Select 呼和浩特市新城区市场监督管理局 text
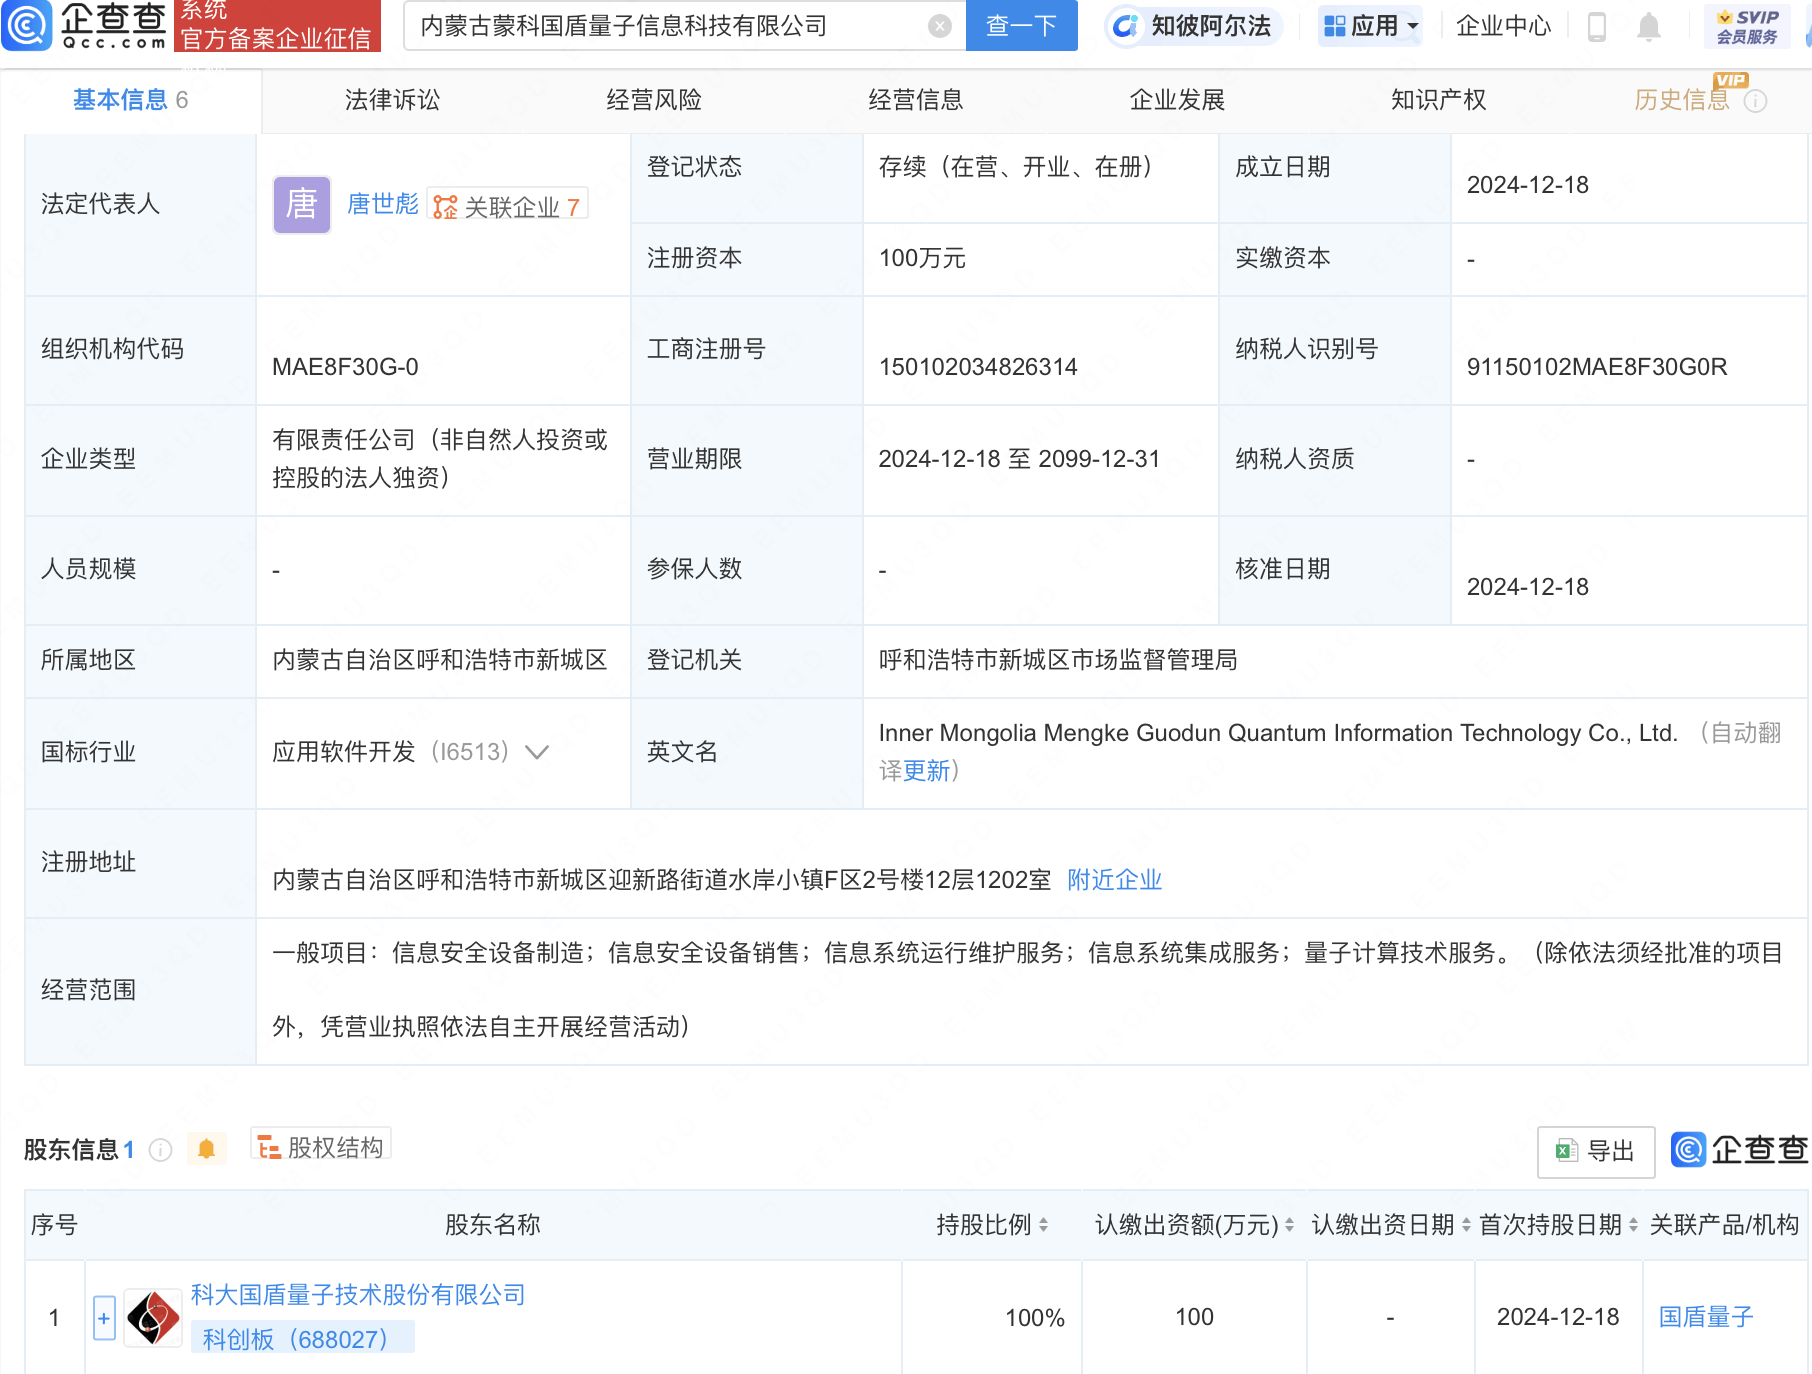Screen dimensions: 1812x1374 click(1058, 660)
